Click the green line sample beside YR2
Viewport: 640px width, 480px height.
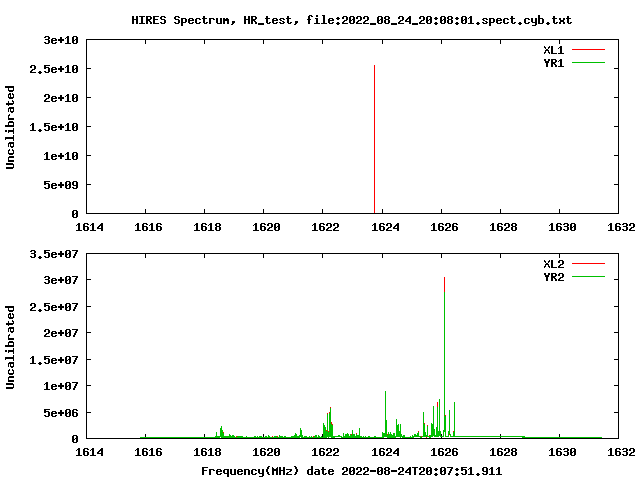(588, 277)
